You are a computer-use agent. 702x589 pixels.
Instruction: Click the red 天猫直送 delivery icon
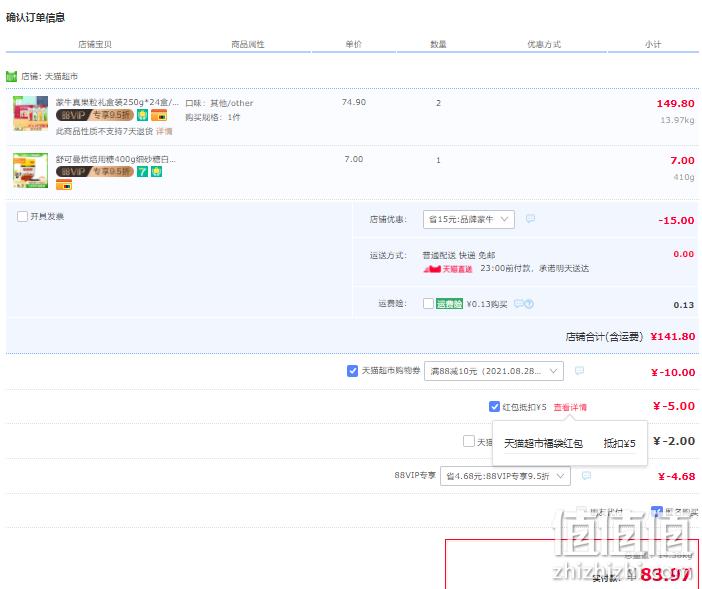(x=448, y=269)
